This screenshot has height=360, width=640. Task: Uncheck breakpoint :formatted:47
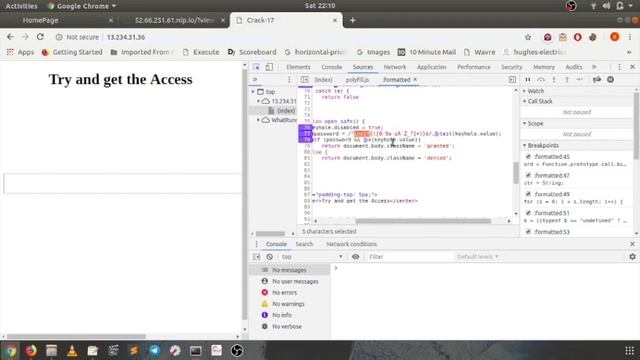[x=528, y=175]
